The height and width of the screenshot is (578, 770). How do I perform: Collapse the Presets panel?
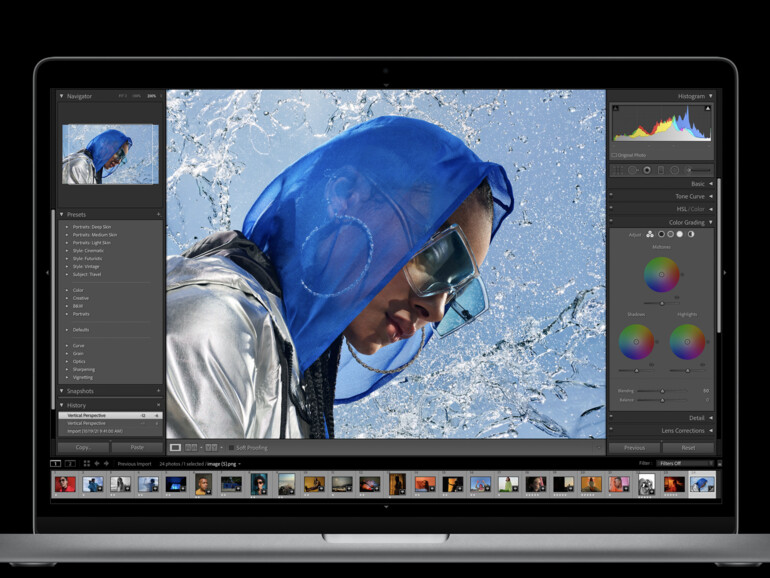(61, 215)
